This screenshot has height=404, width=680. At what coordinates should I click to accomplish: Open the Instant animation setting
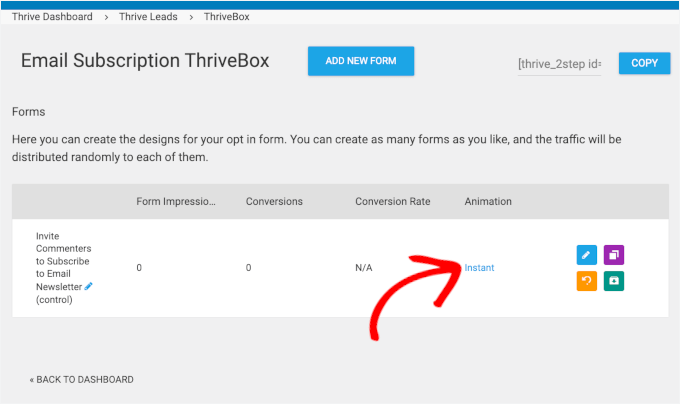pos(479,268)
